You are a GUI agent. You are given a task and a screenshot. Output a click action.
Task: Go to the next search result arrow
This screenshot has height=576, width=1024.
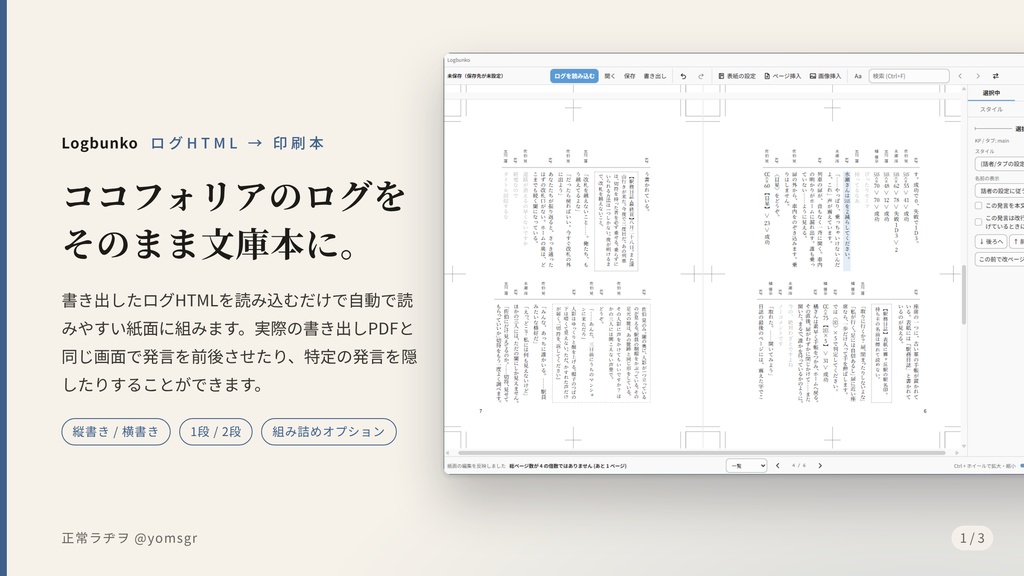[978, 76]
